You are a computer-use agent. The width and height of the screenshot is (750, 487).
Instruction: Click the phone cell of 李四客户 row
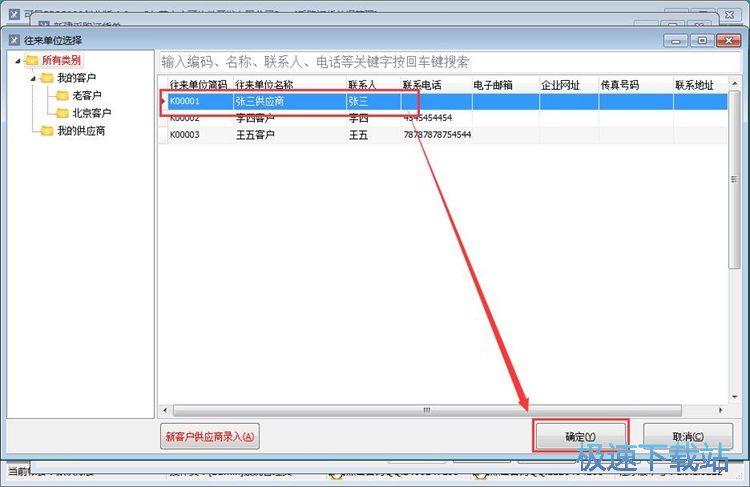[436, 118]
